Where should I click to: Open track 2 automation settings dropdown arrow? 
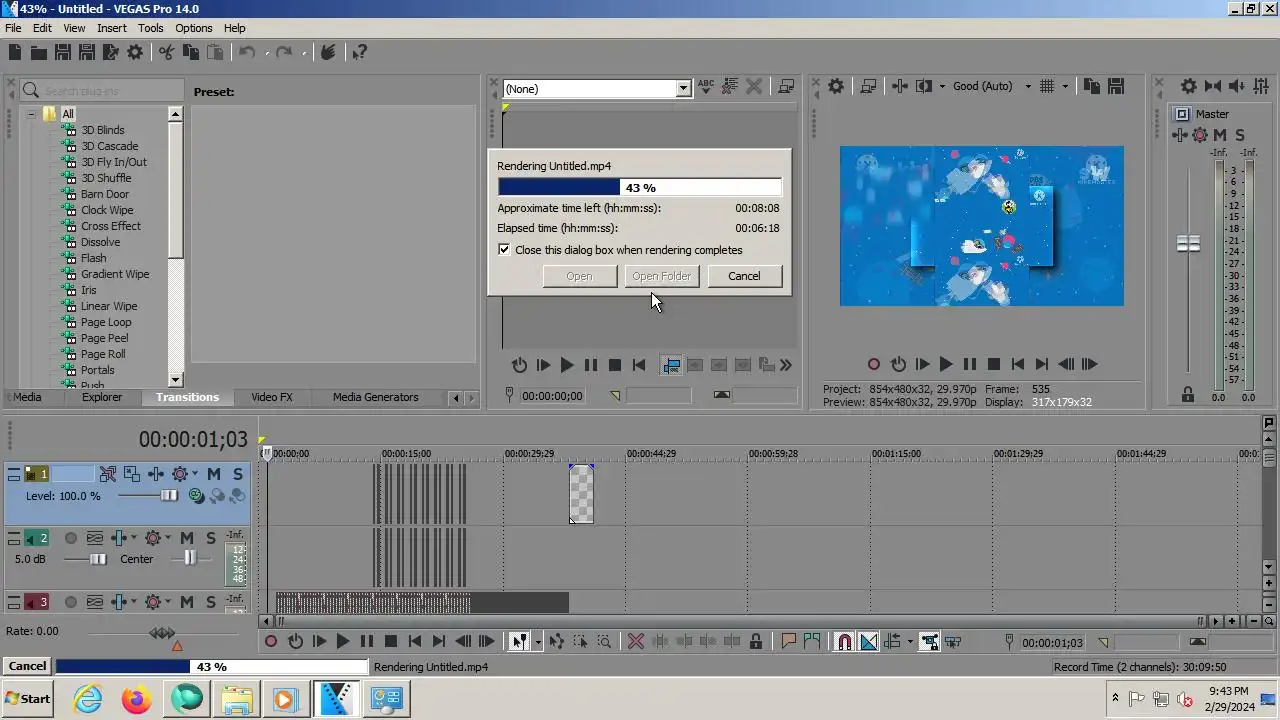[167, 538]
